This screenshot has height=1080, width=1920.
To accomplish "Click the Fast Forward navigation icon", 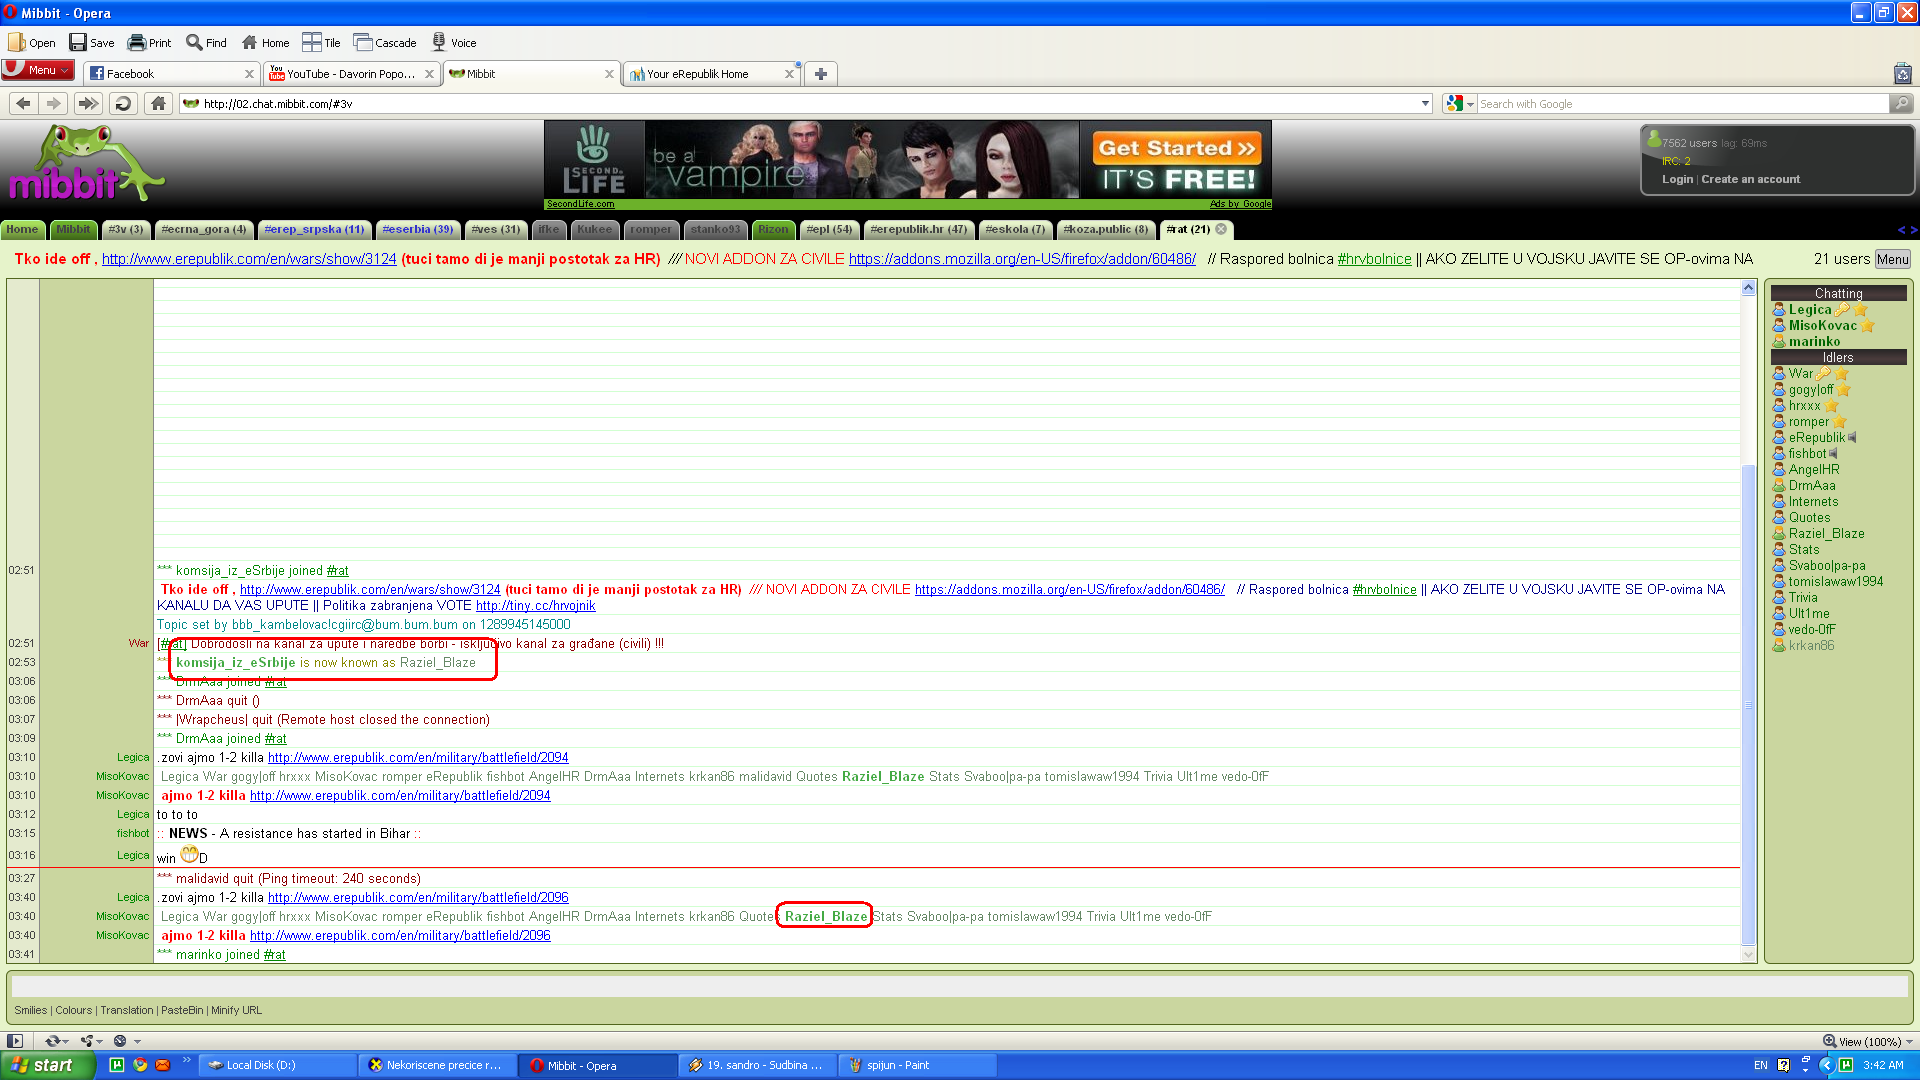I will pyautogui.click(x=88, y=103).
